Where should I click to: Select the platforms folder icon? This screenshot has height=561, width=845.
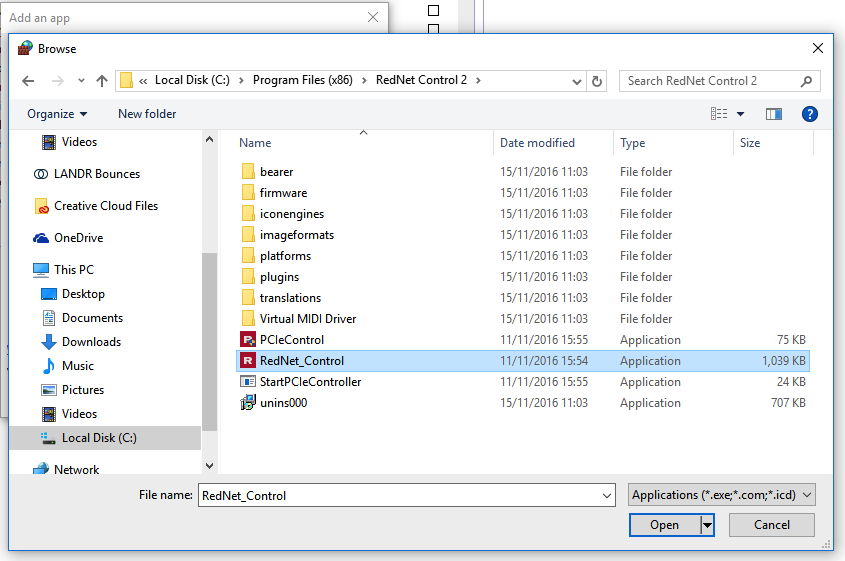pyautogui.click(x=248, y=256)
